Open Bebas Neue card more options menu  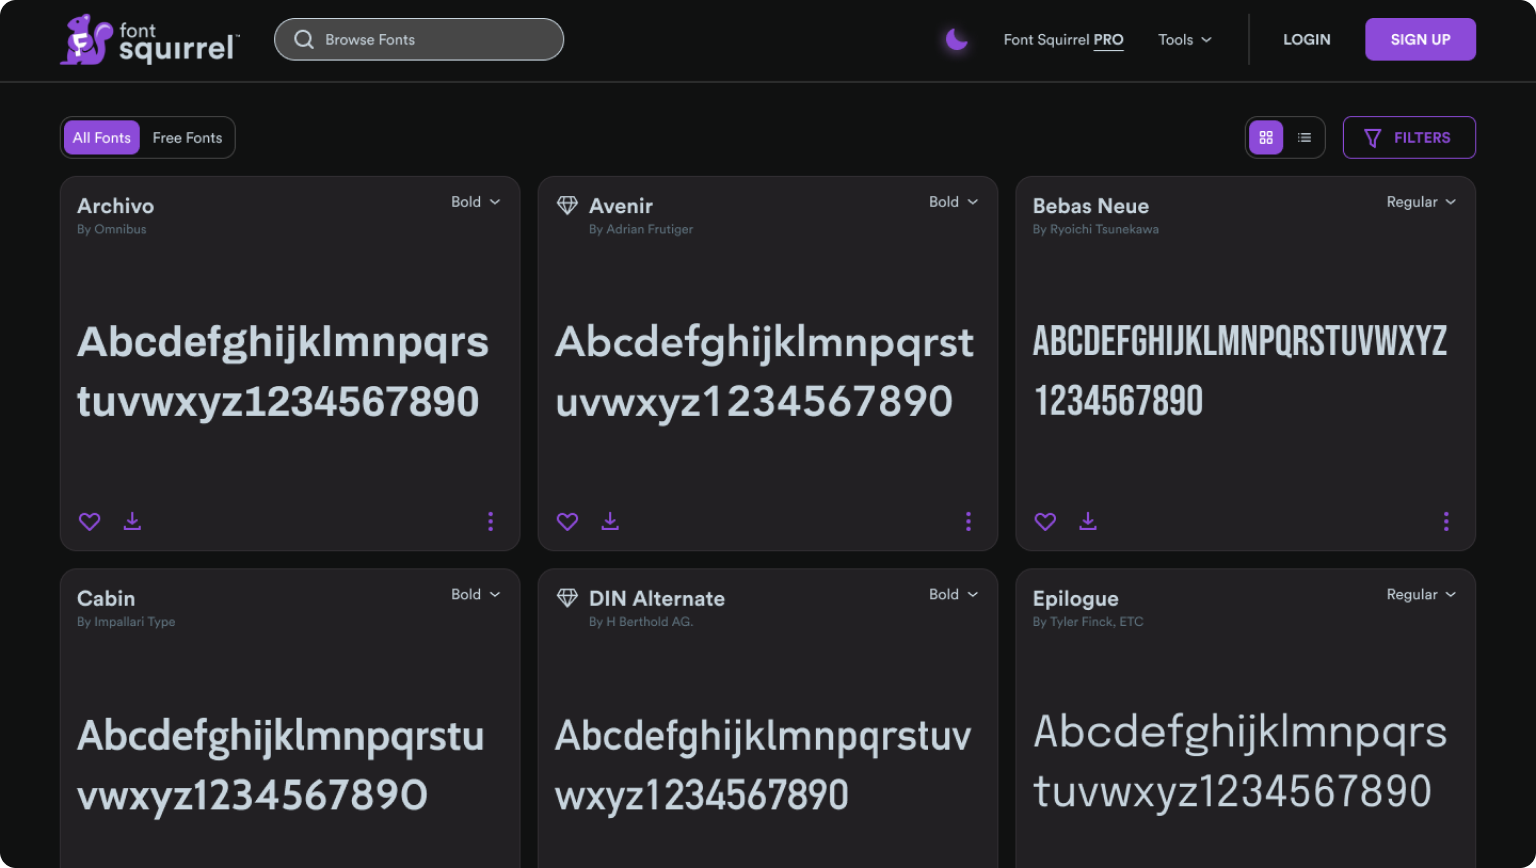point(1446,521)
